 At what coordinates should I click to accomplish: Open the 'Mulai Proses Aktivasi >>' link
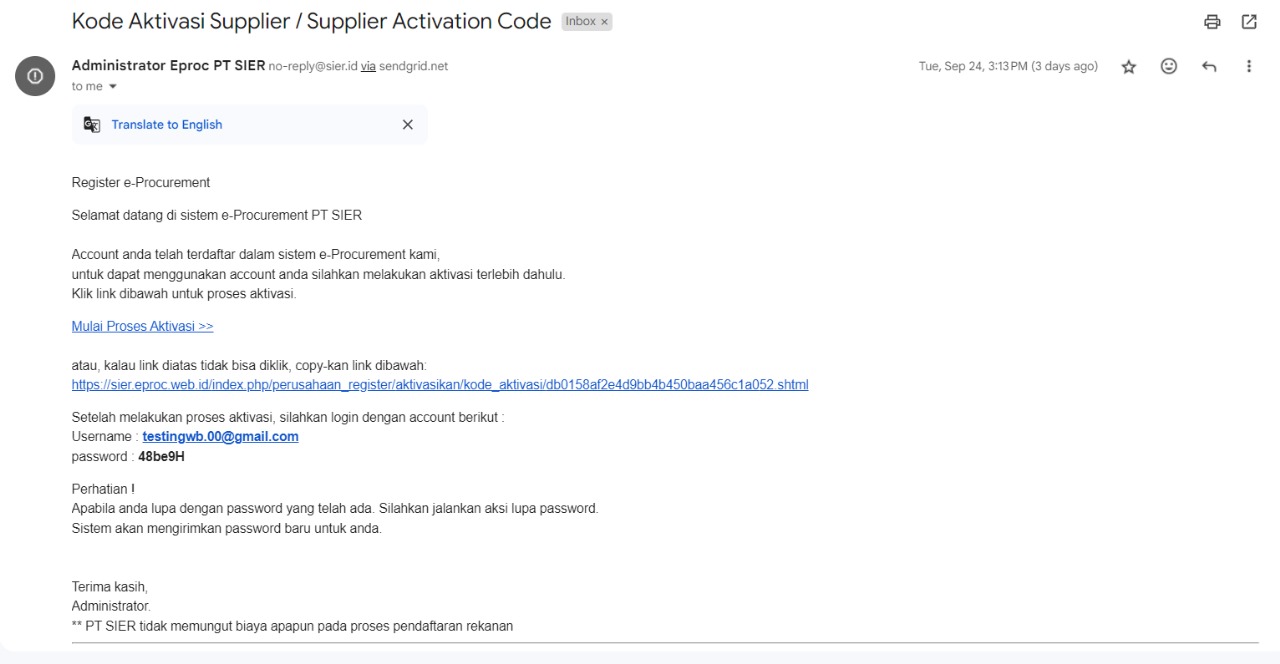[142, 326]
